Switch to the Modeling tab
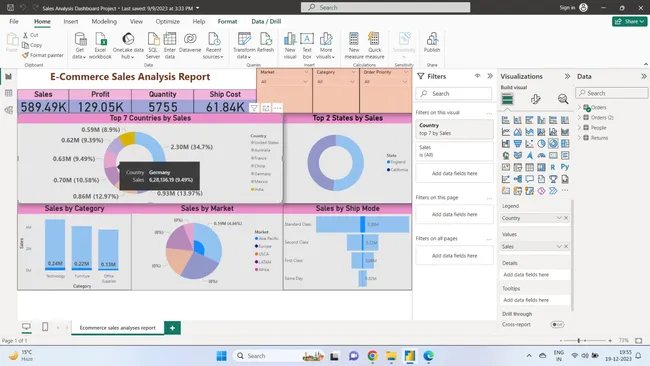Screen dimensions: 650x366 click(104, 22)
